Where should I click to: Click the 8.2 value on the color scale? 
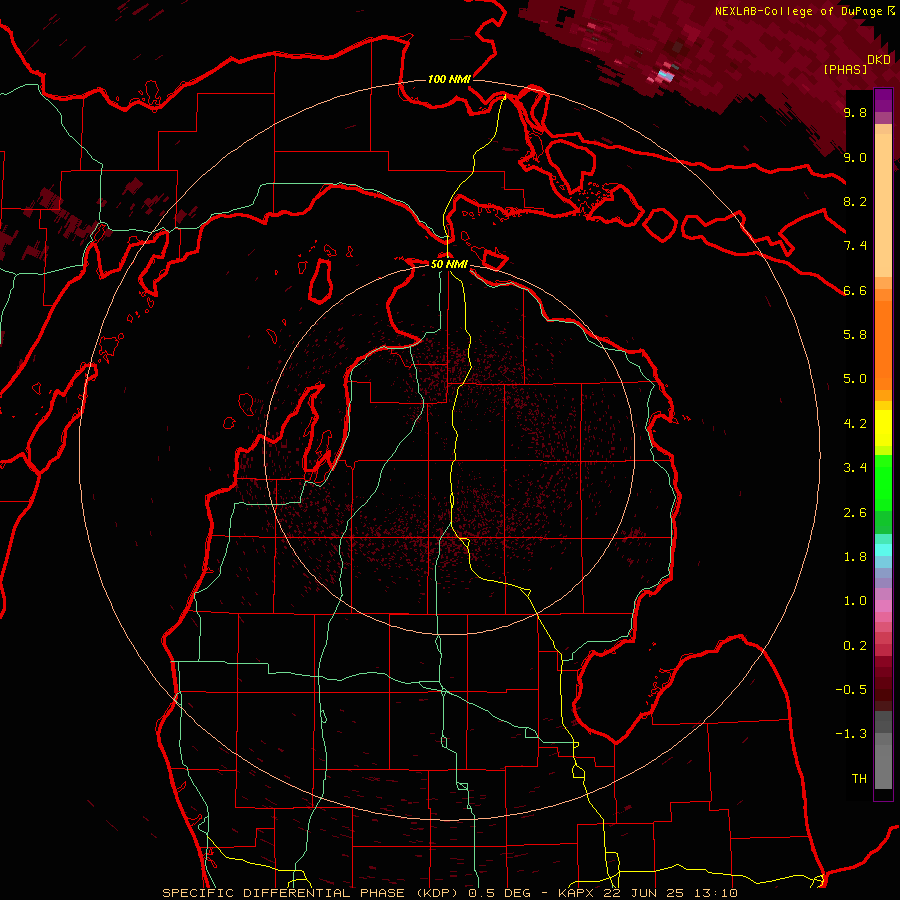(855, 201)
